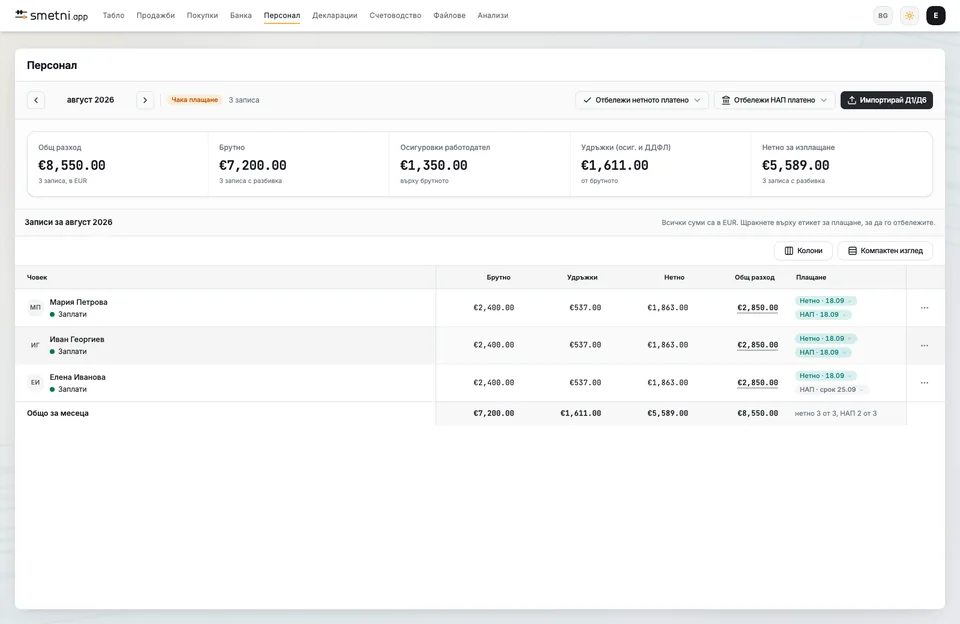Click the smetni.app logo

click(51, 15)
